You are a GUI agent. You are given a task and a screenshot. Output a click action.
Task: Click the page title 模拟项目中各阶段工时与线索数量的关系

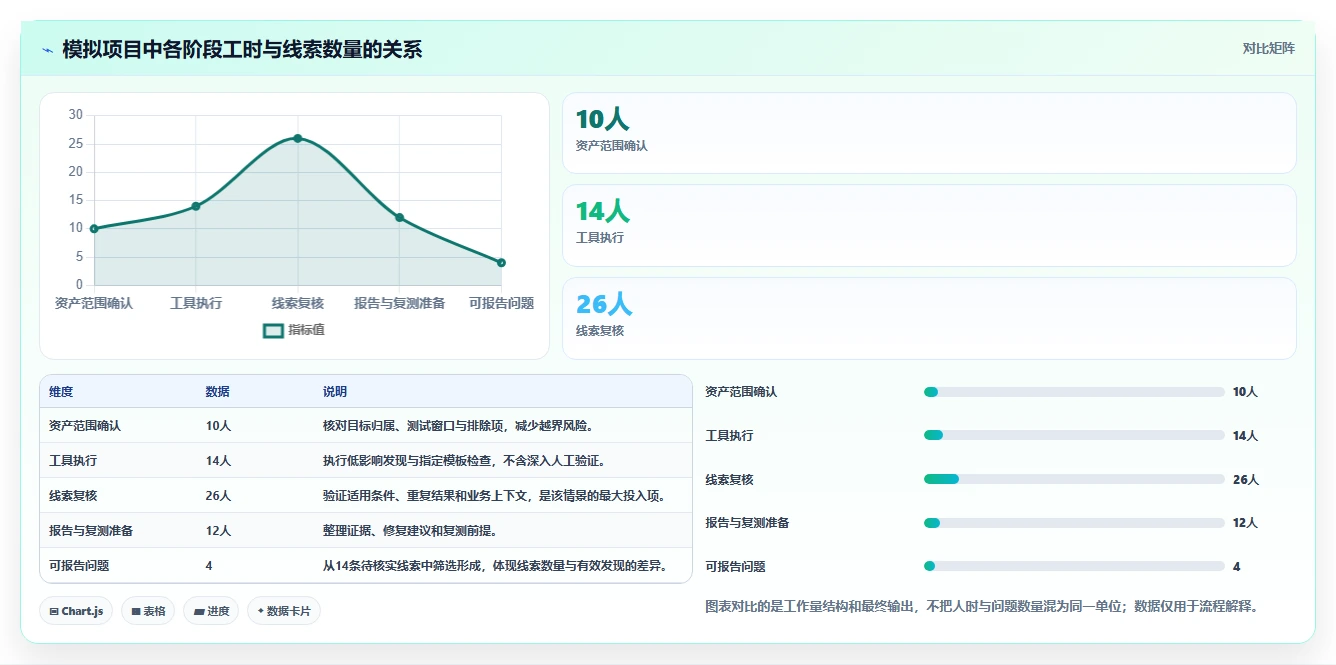click(x=242, y=49)
